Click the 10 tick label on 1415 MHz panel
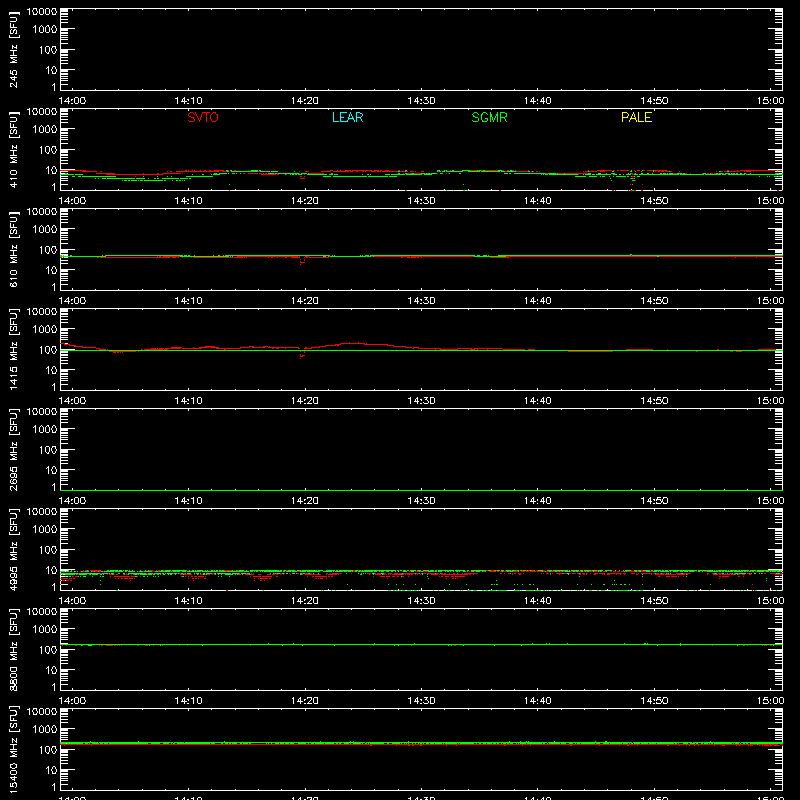The width and height of the screenshot is (800, 800). [x=51, y=370]
